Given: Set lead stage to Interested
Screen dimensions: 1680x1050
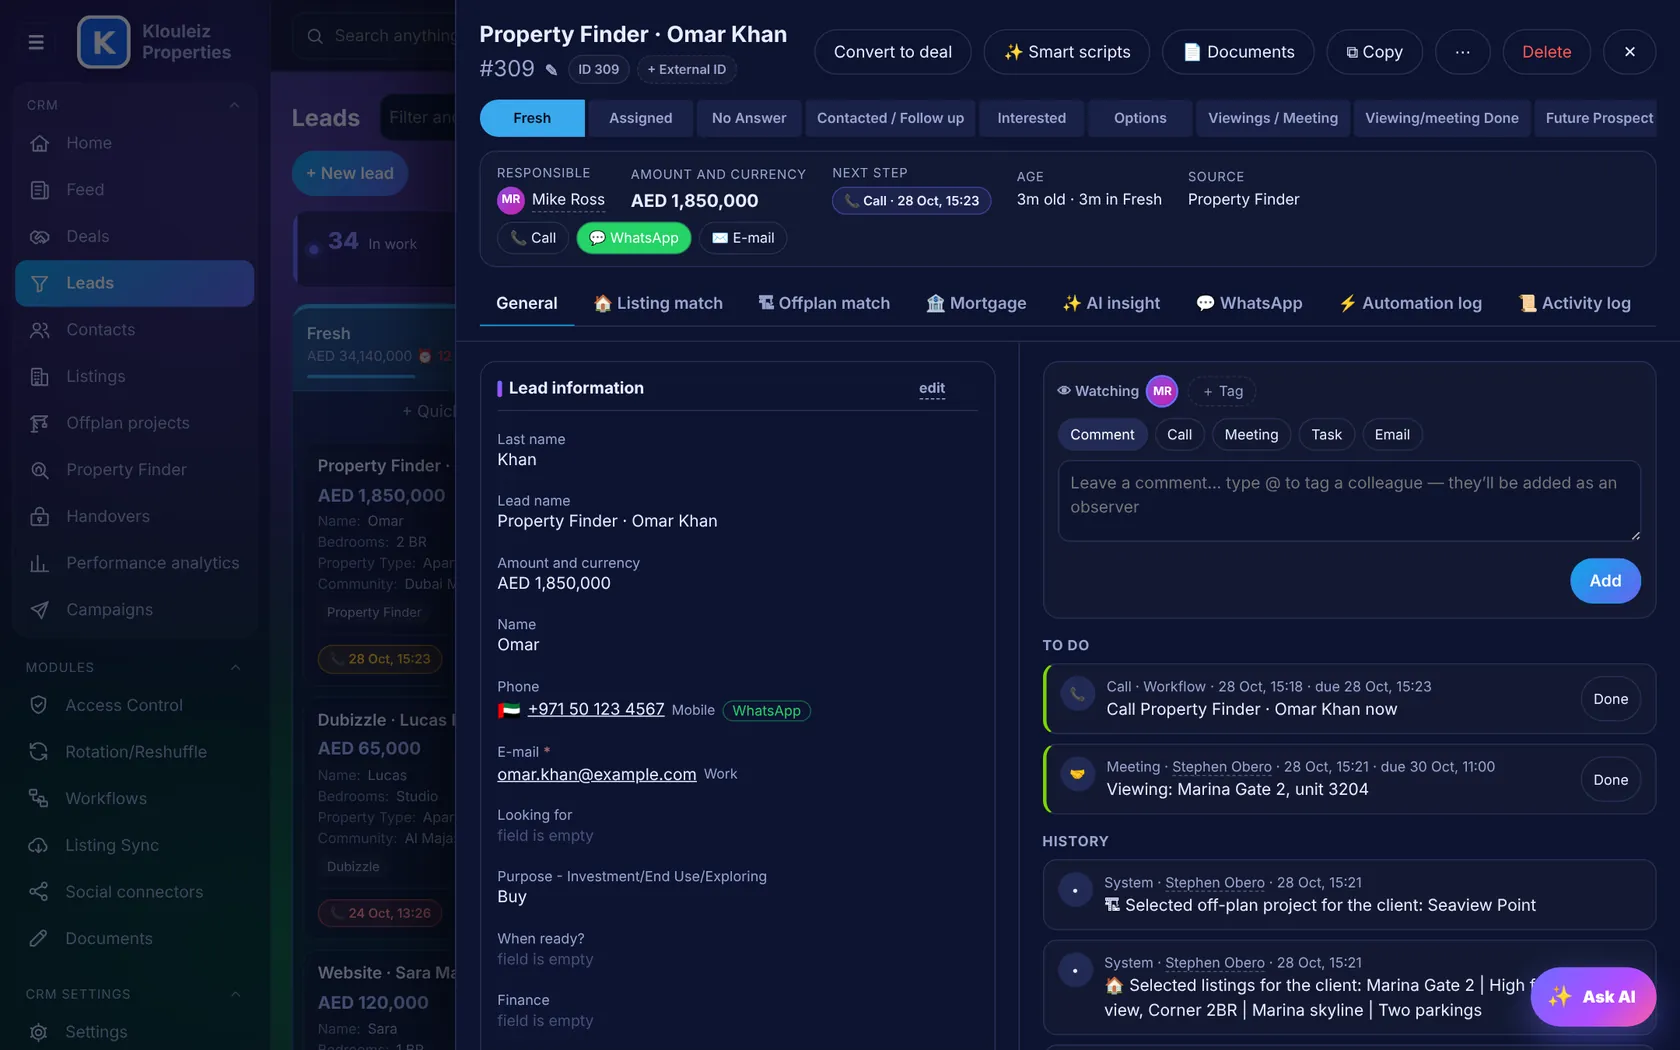Looking at the screenshot, I should (1031, 118).
